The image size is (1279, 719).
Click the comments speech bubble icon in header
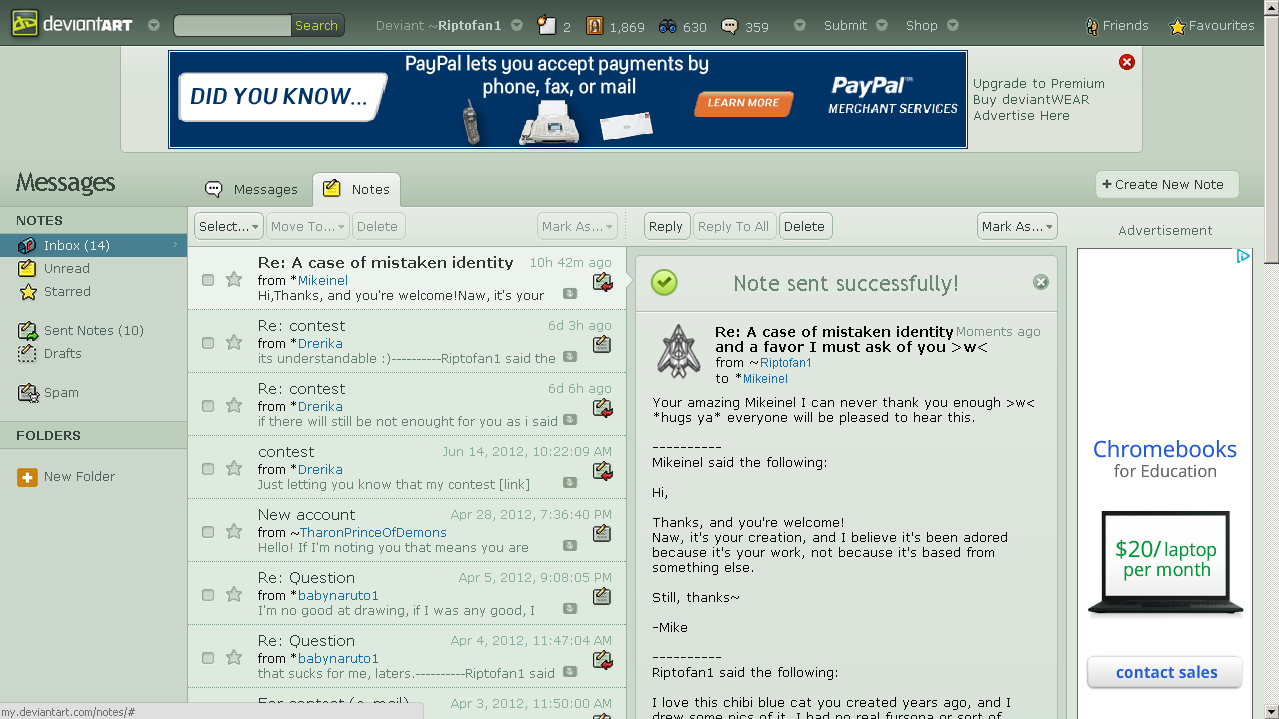(x=730, y=26)
